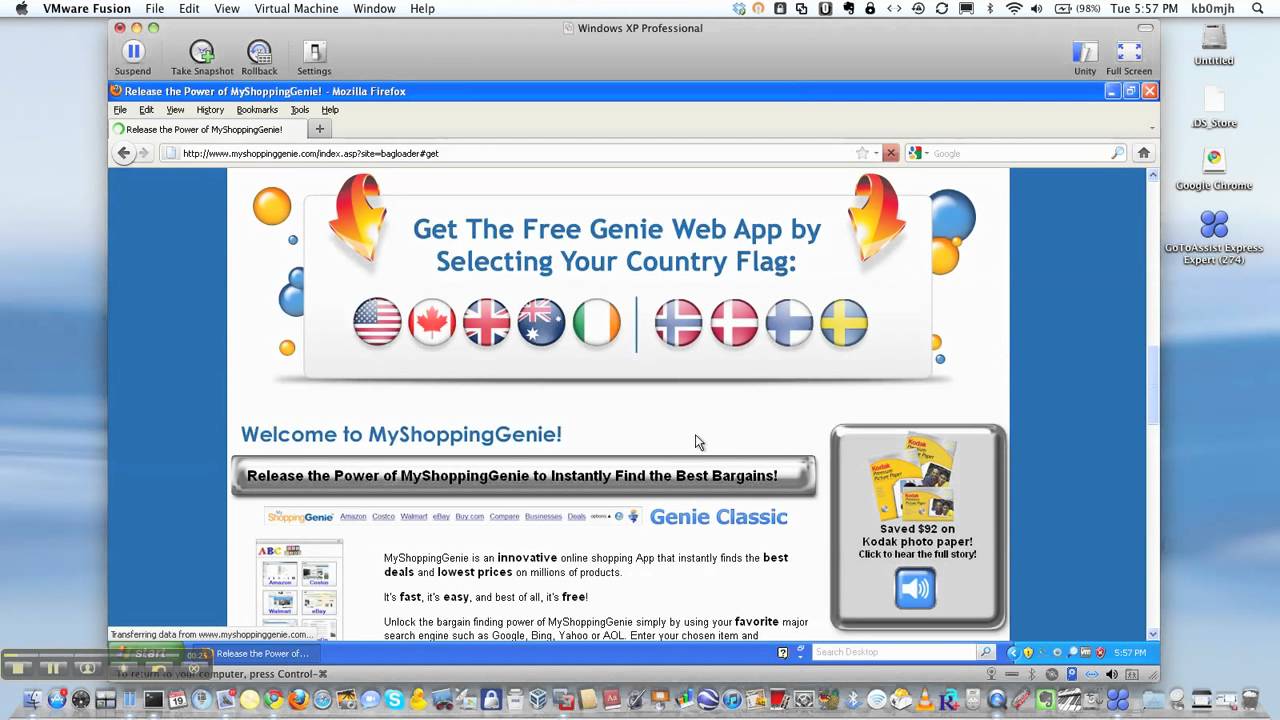Screen dimensions: 1280x720
Task: Click the username kb0mjh in menu bar
Action: pyautogui.click(x=1213, y=8)
